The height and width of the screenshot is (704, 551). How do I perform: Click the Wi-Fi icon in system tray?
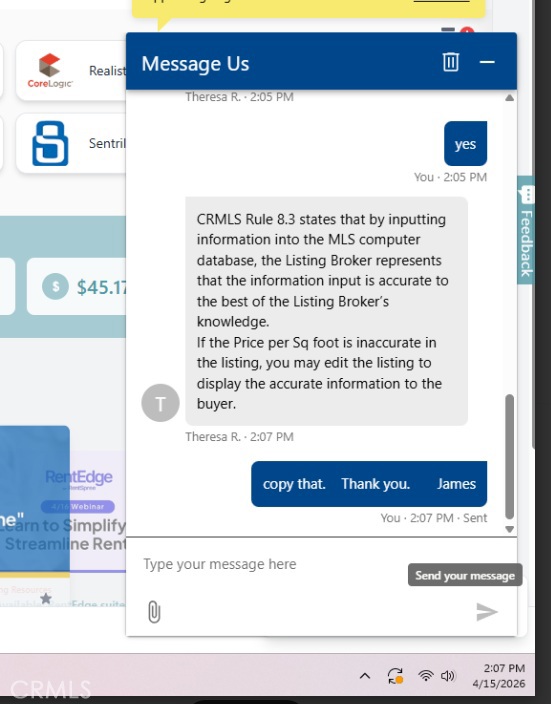(x=425, y=675)
